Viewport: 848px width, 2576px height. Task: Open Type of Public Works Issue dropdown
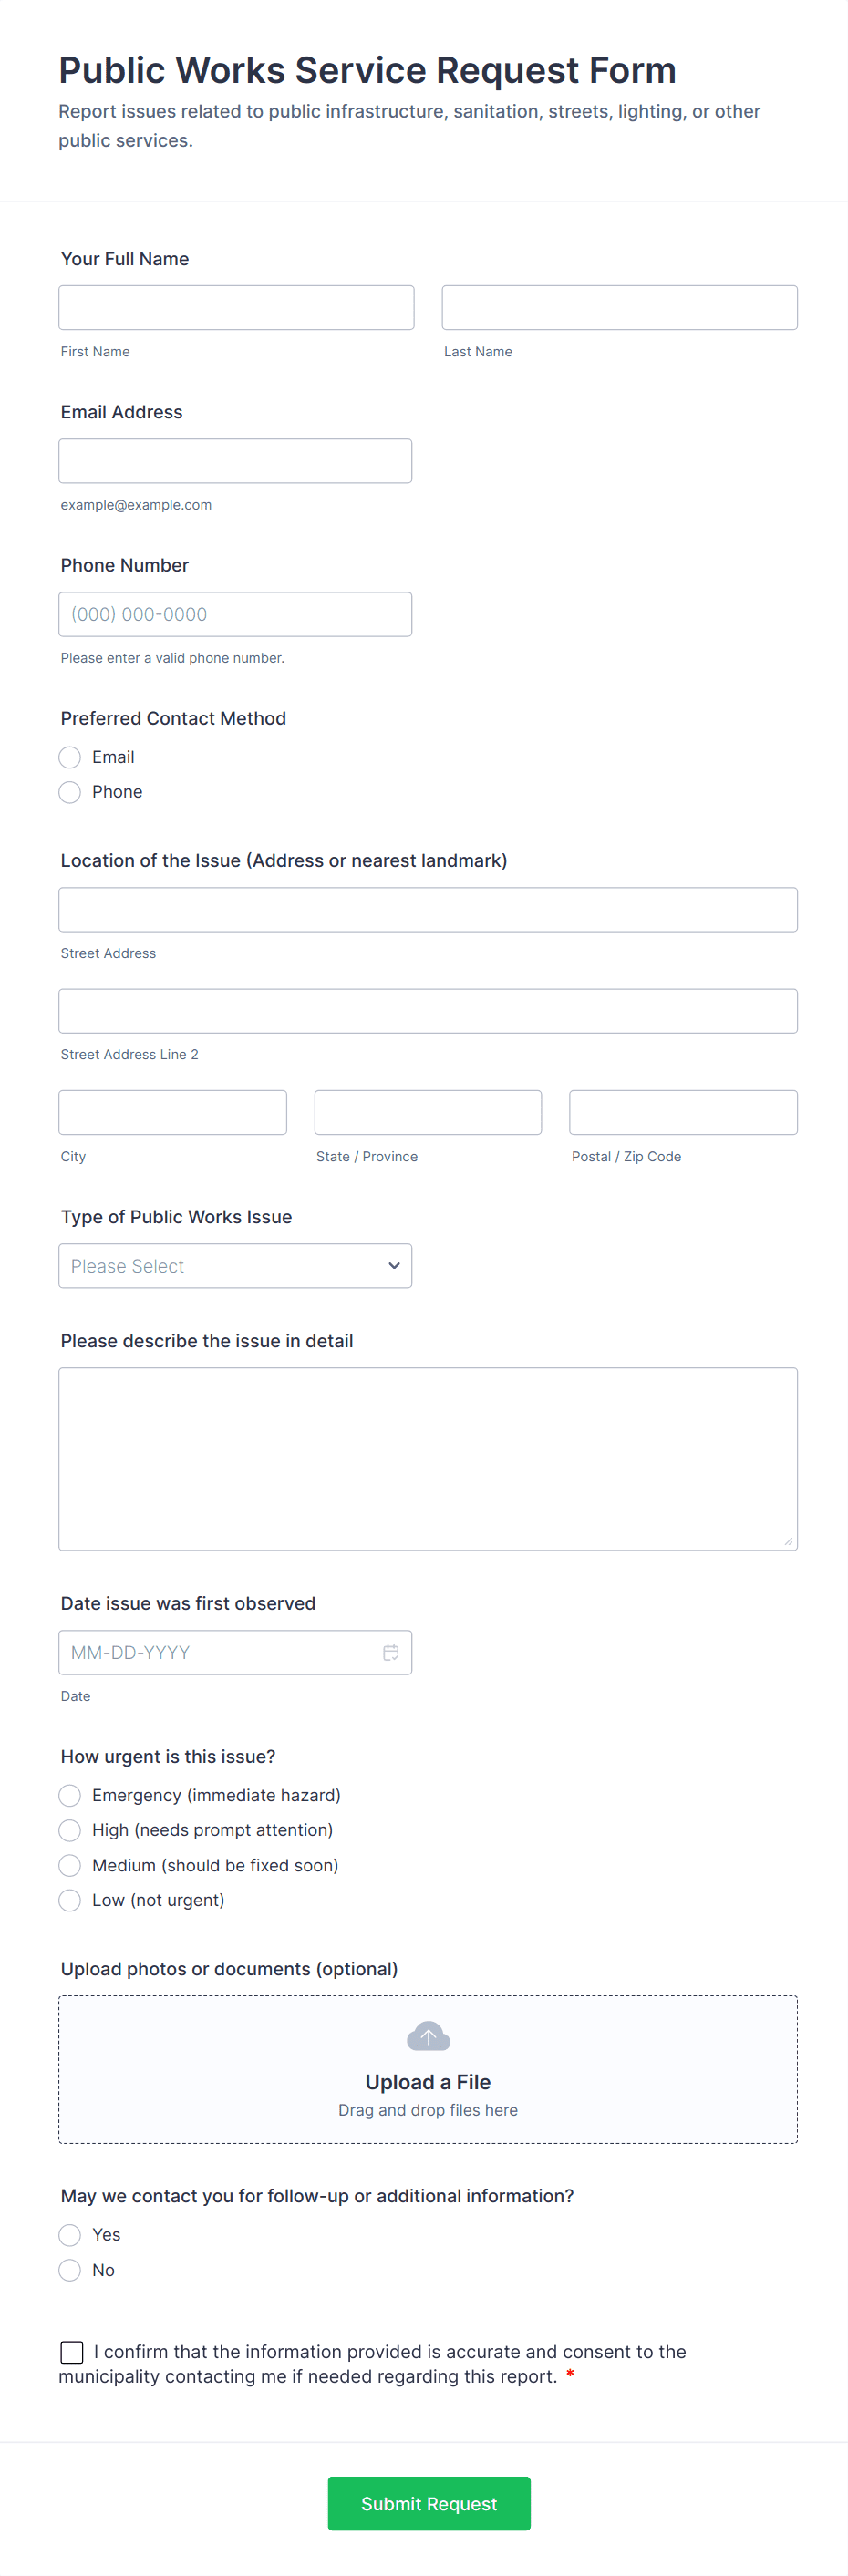[x=235, y=1266]
